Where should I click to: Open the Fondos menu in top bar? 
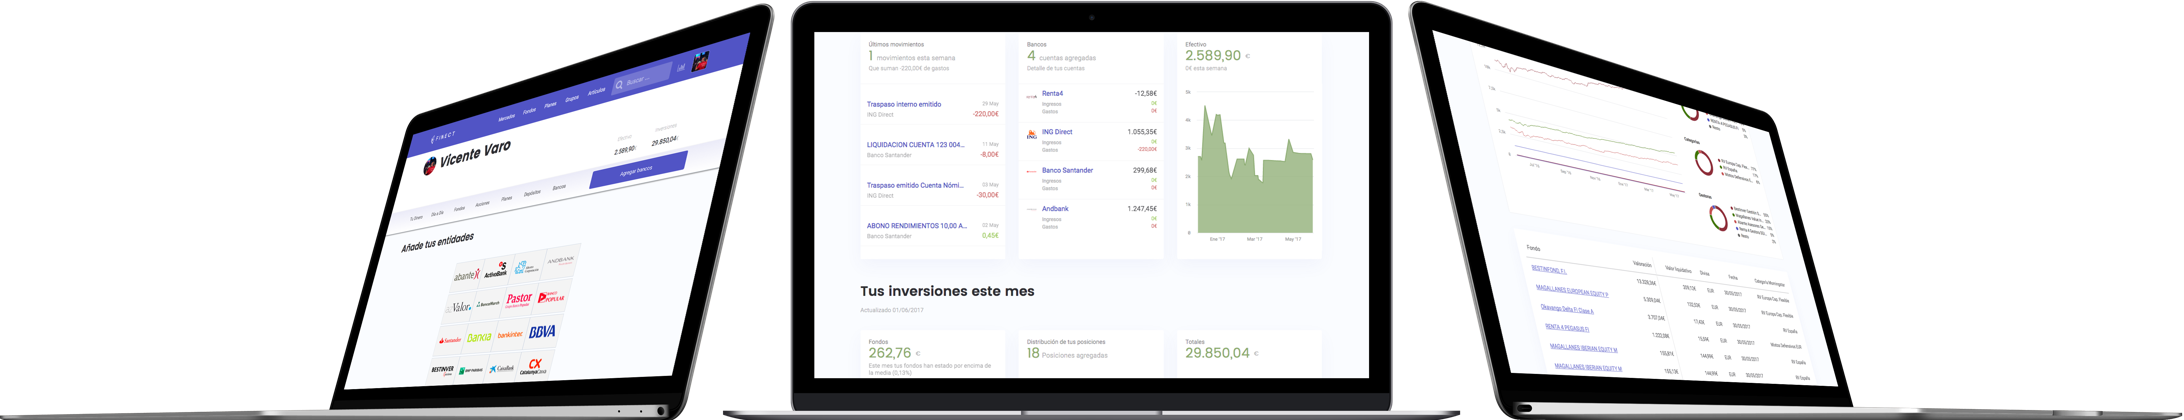pyautogui.click(x=529, y=111)
